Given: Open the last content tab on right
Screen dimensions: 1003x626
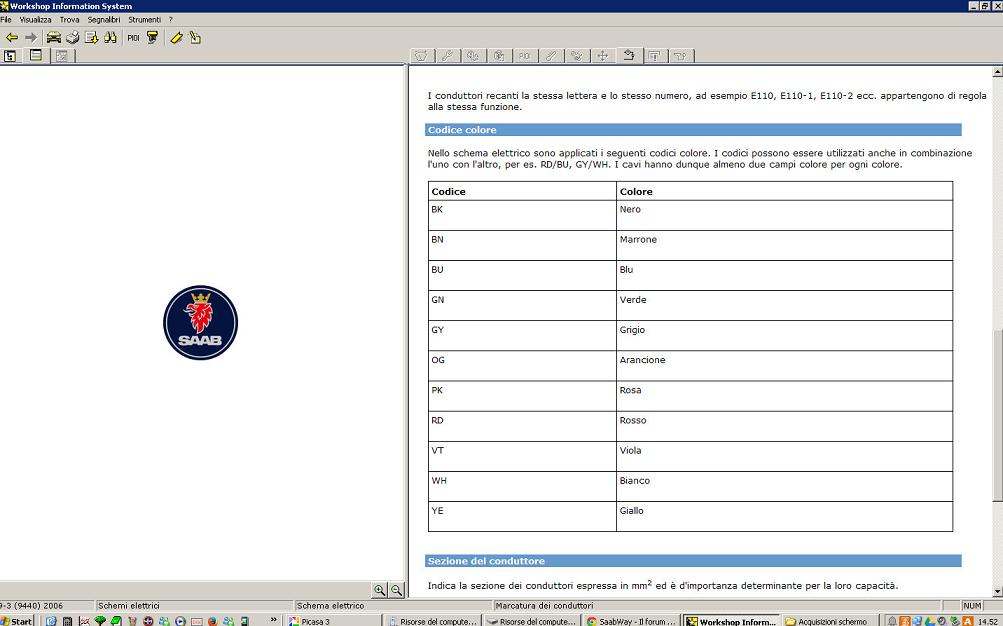Looking at the screenshot, I should click(x=681, y=56).
